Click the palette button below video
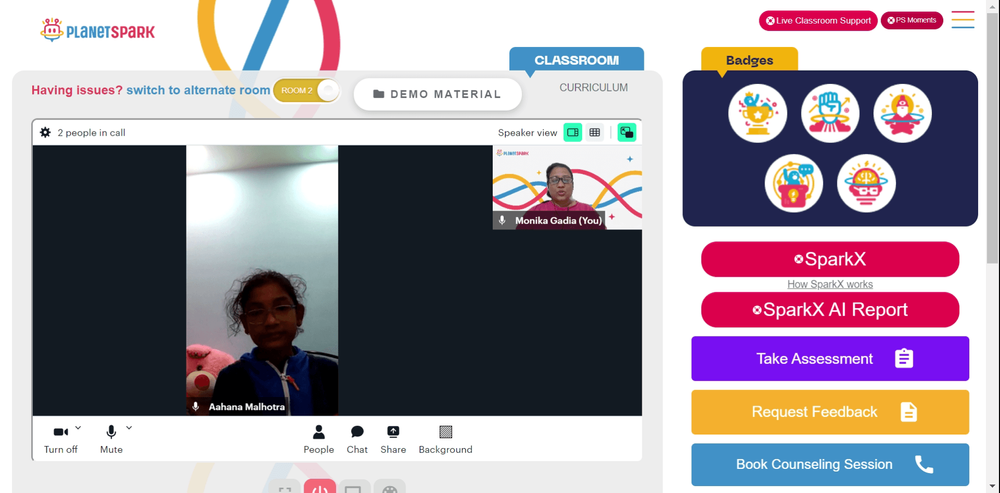The image size is (1000, 493). tap(390, 488)
